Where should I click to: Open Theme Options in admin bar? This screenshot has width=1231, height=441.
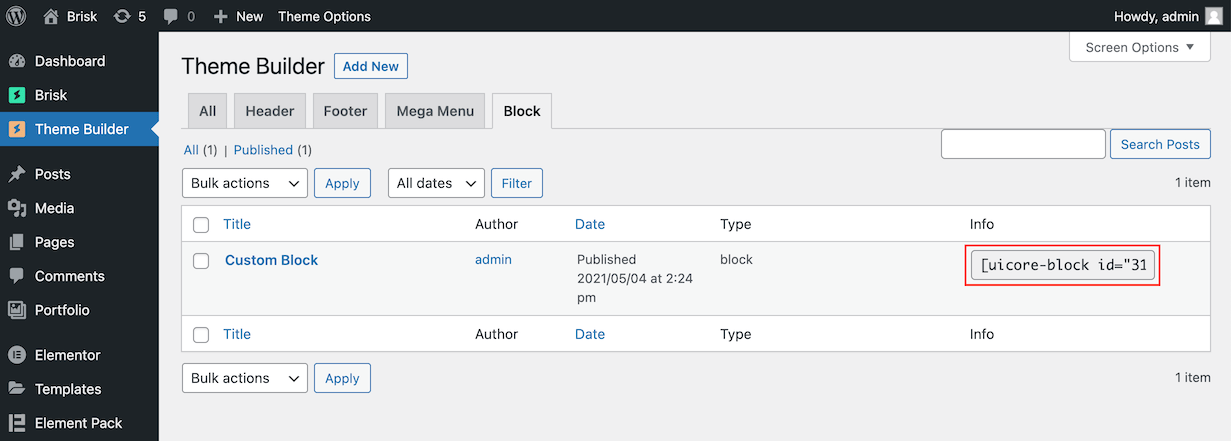[324, 16]
